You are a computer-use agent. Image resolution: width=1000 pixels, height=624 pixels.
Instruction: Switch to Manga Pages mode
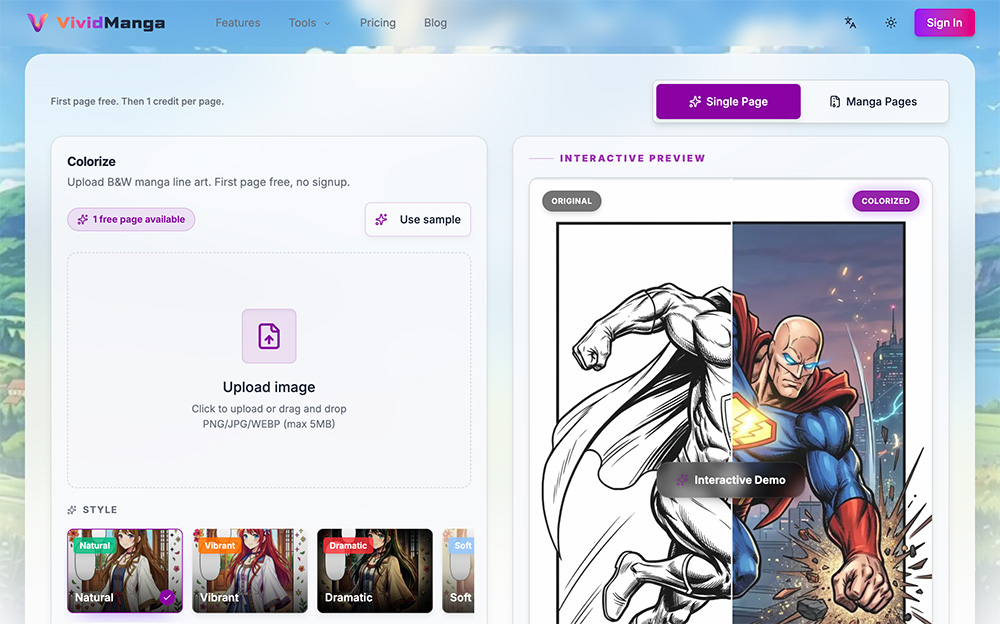coord(873,101)
